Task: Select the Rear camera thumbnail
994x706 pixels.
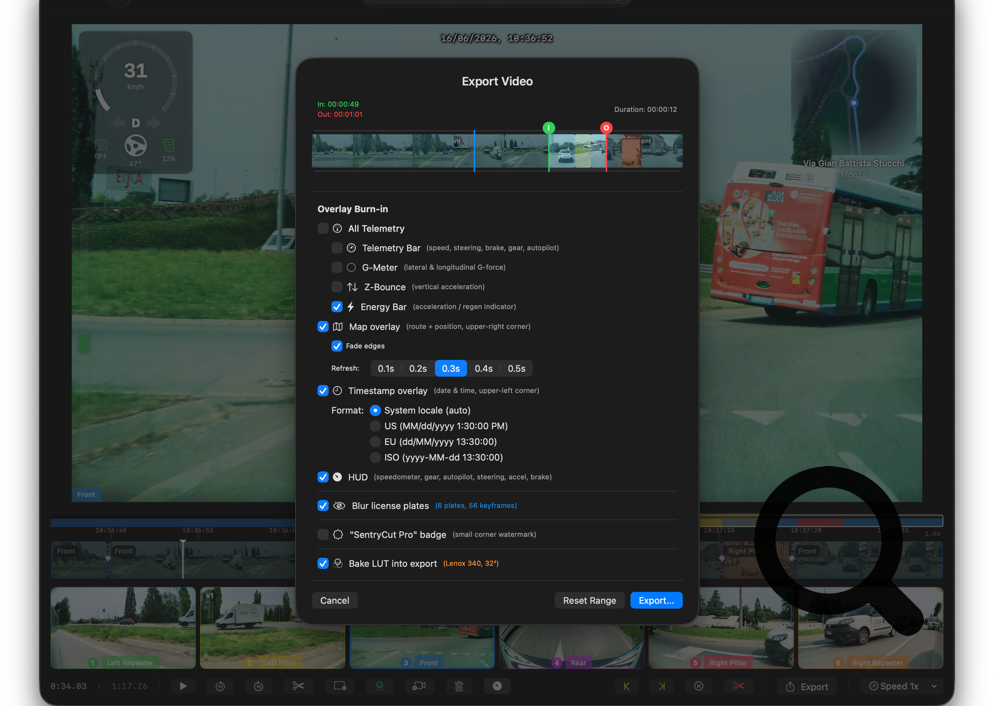Action: point(571,646)
